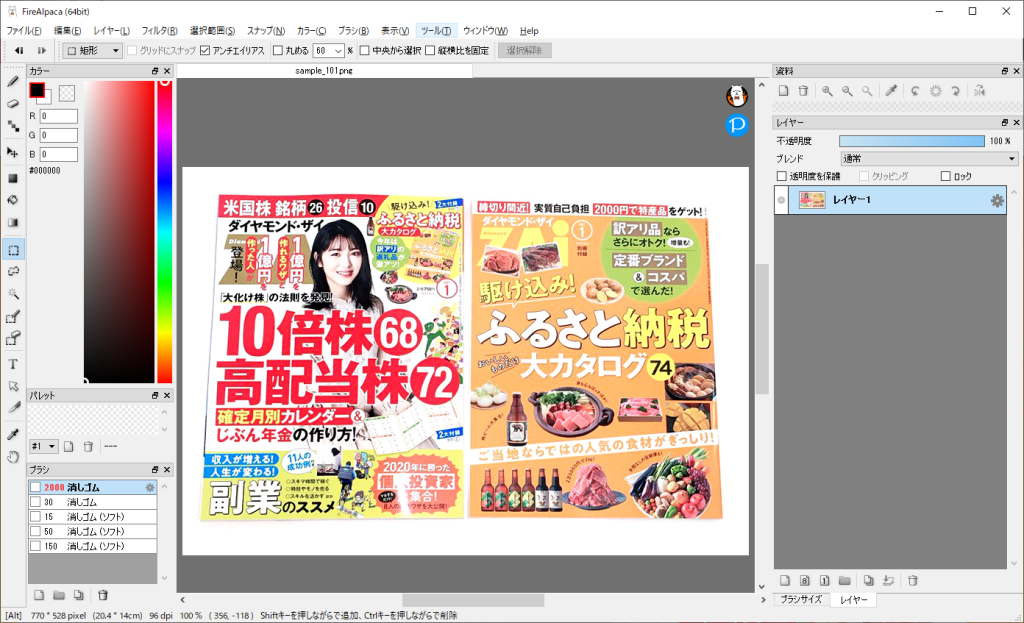
Task: Open the ツール menu
Action: pos(436,31)
